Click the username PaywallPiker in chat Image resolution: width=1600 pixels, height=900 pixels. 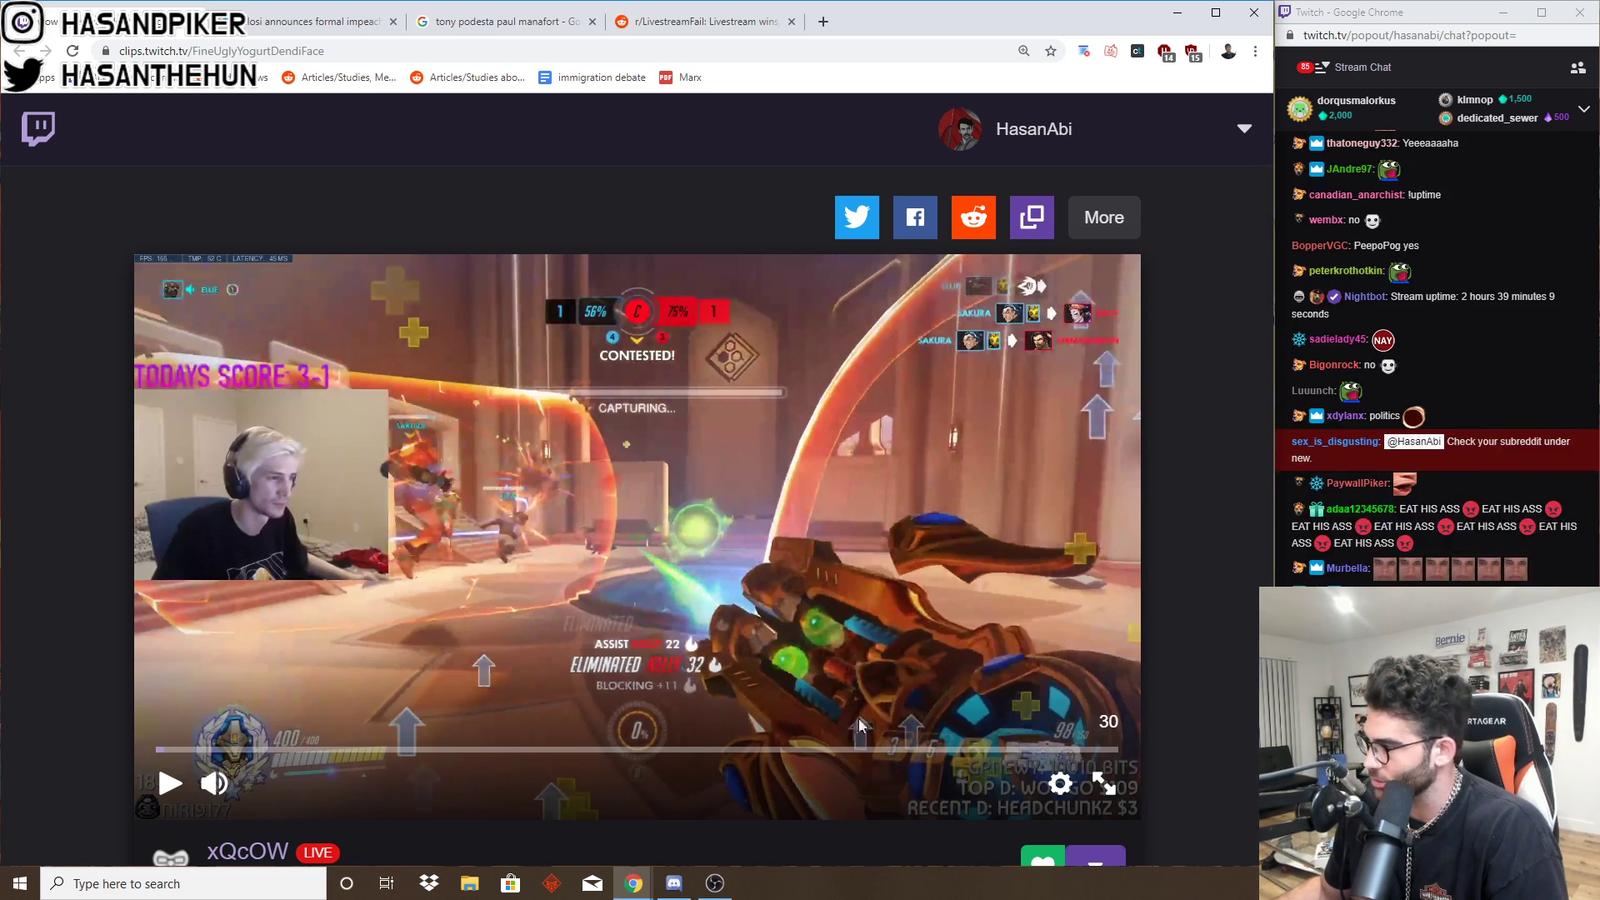1358,484
